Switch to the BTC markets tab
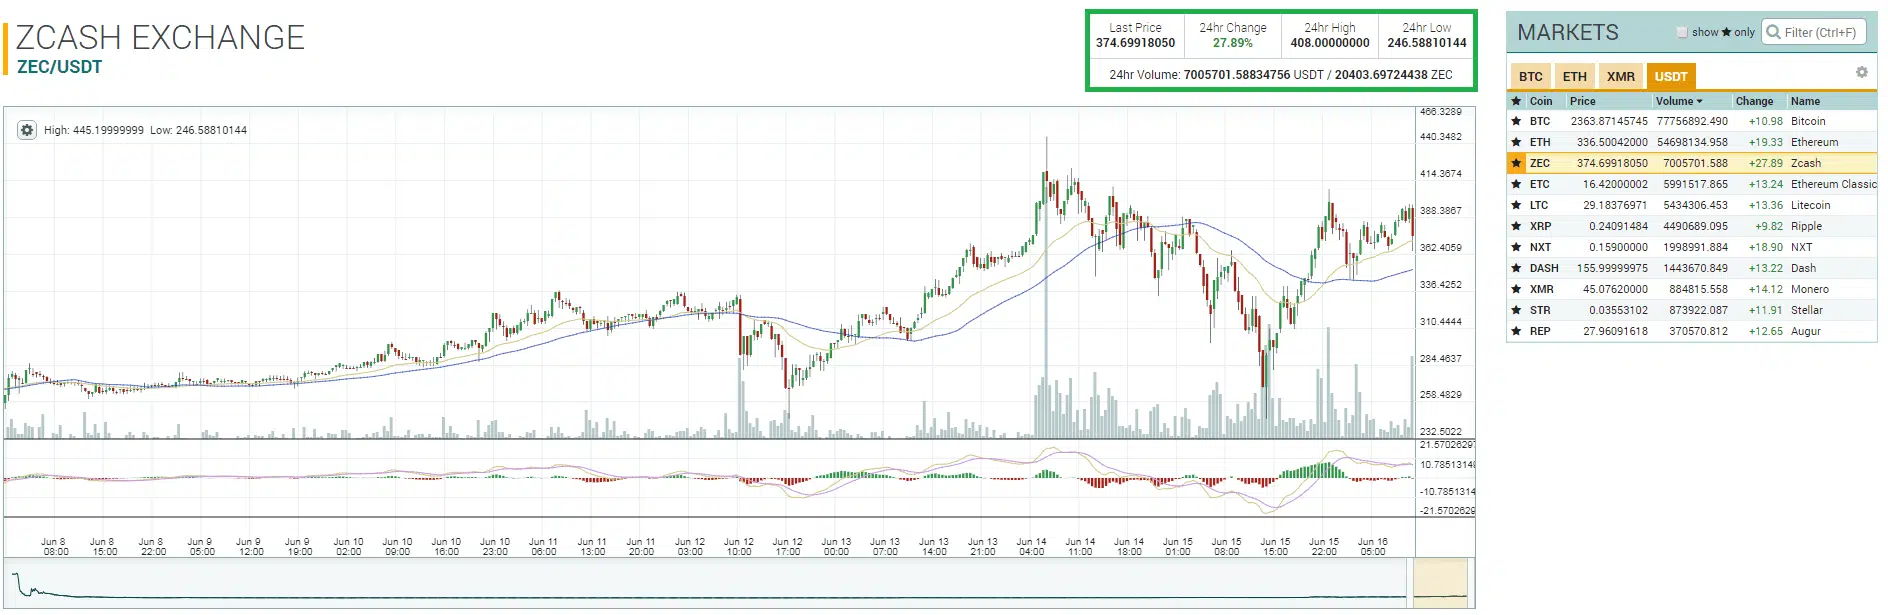The width and height of the screenshot is (1888, 615). pos(1530,76)
